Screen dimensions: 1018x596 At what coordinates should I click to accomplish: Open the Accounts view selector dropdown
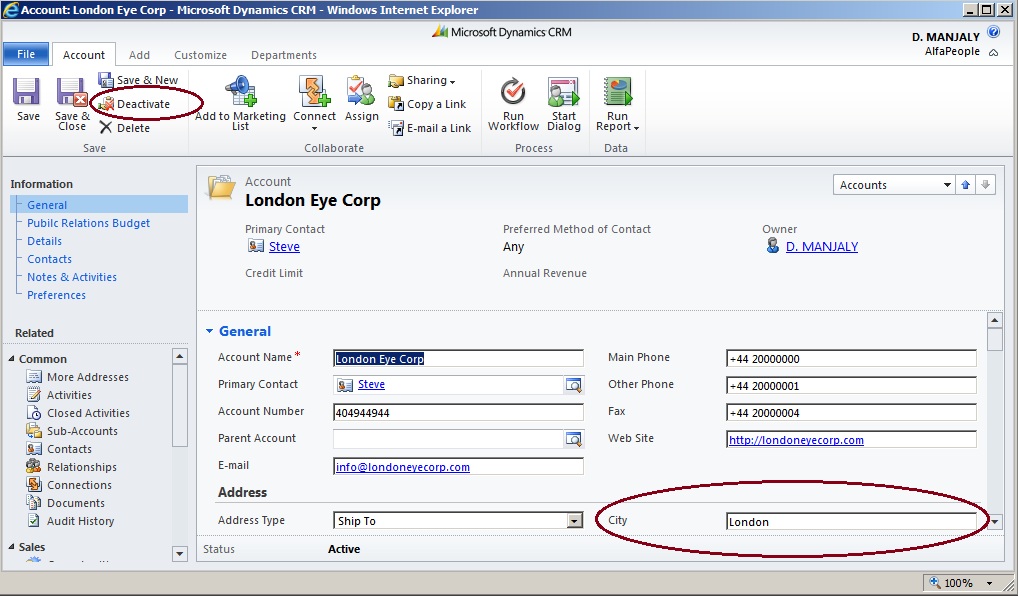[x=945, y=184]
